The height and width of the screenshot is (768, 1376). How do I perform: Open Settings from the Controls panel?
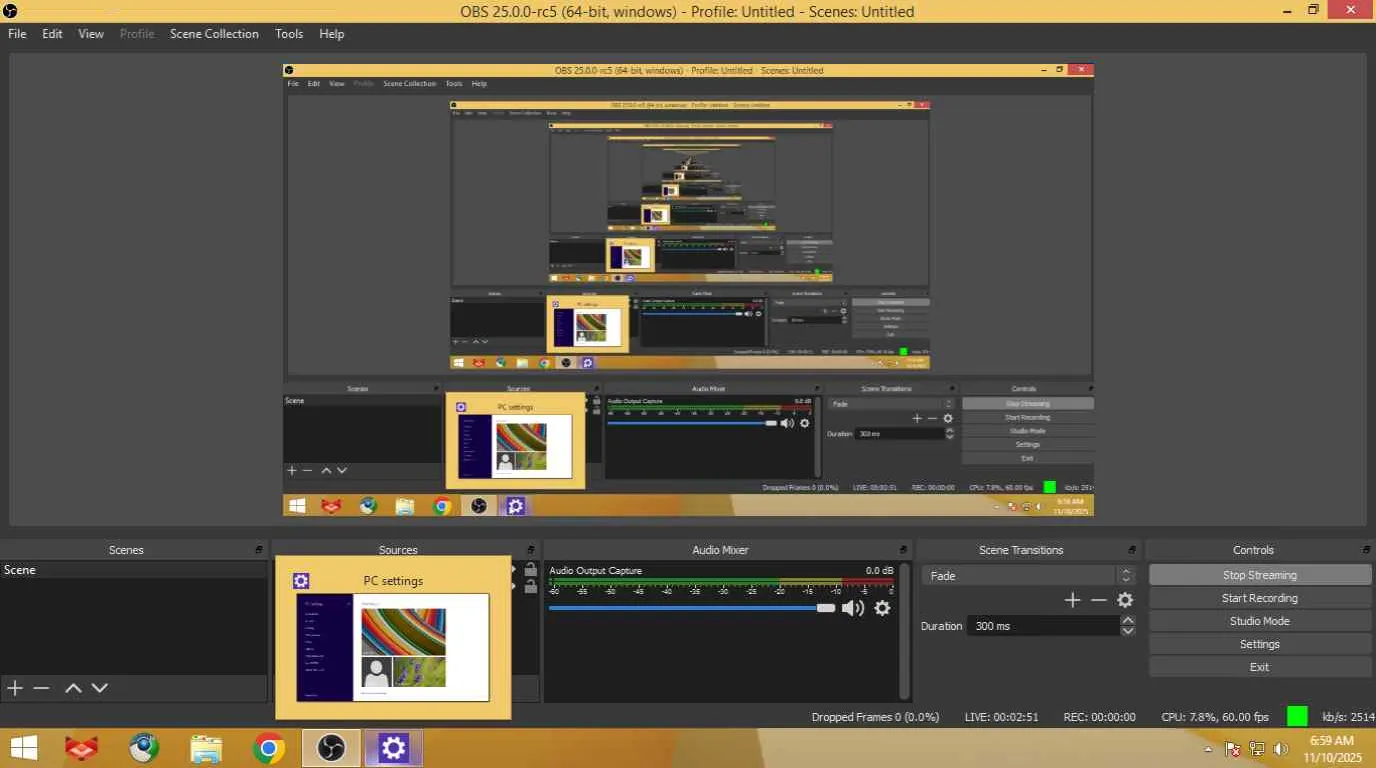tap(1260, 644)
